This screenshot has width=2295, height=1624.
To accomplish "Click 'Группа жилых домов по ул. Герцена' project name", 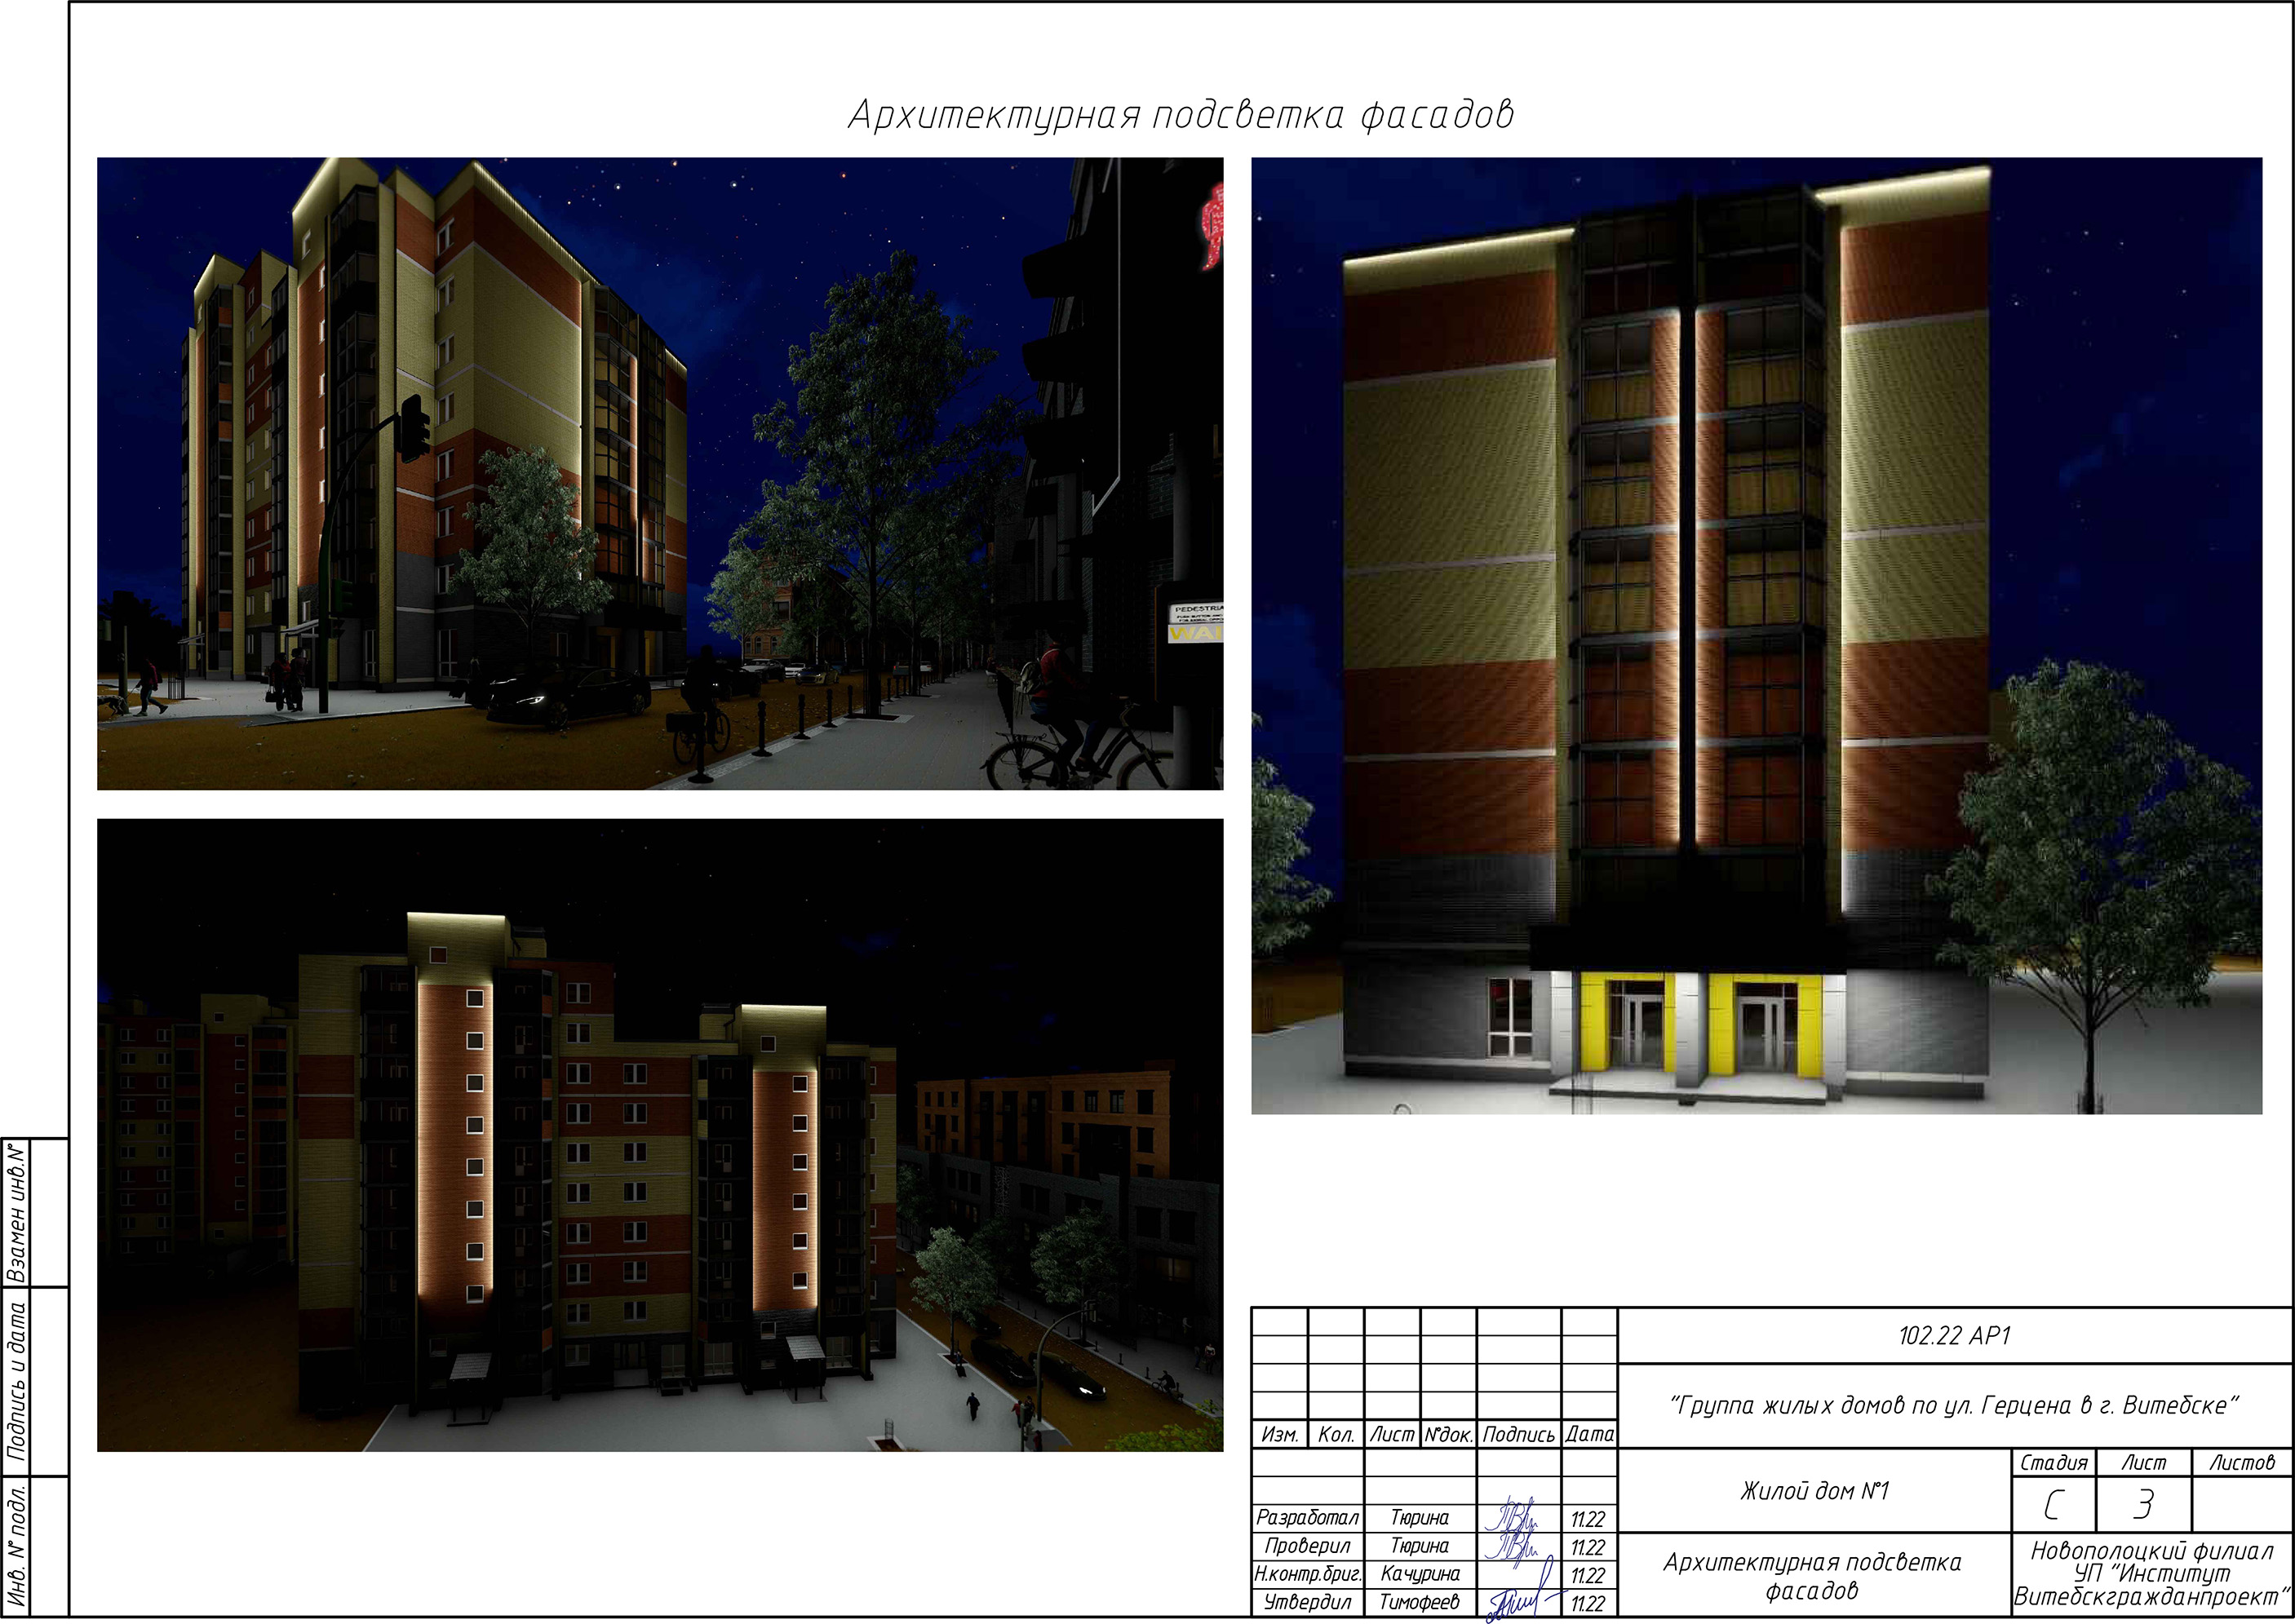I will [1954, 1405].
